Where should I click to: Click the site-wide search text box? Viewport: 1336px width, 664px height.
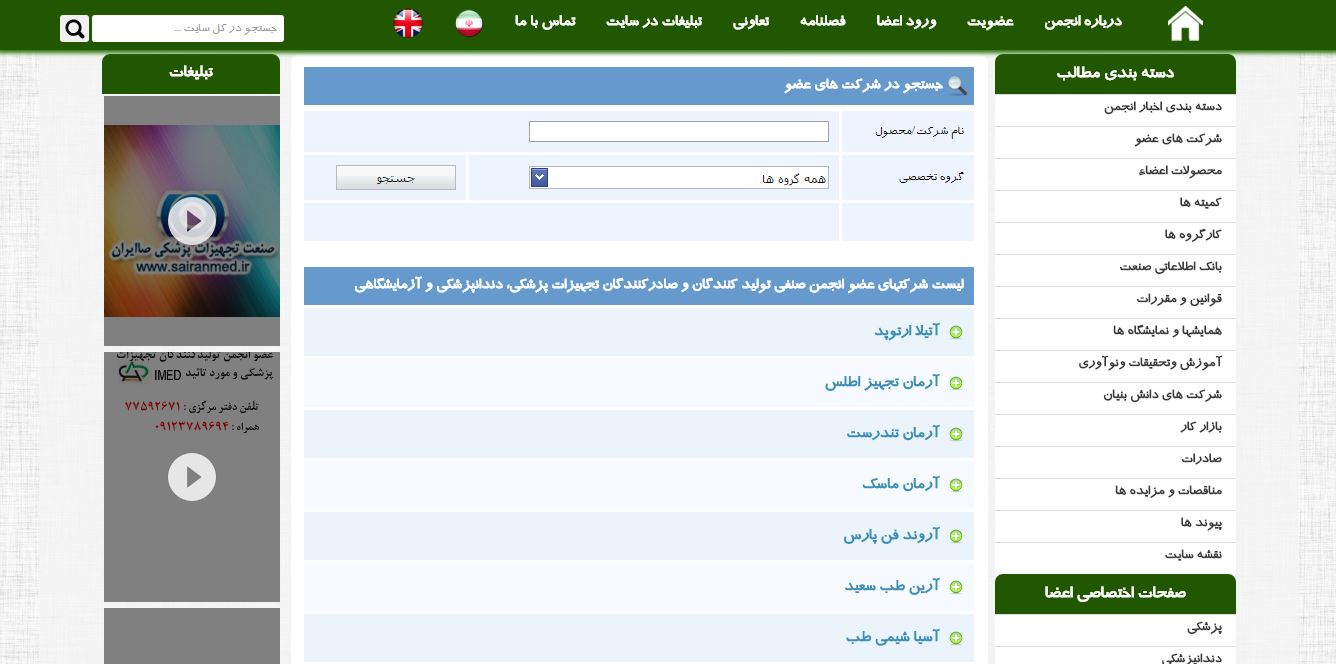click(x=188, y=28)
